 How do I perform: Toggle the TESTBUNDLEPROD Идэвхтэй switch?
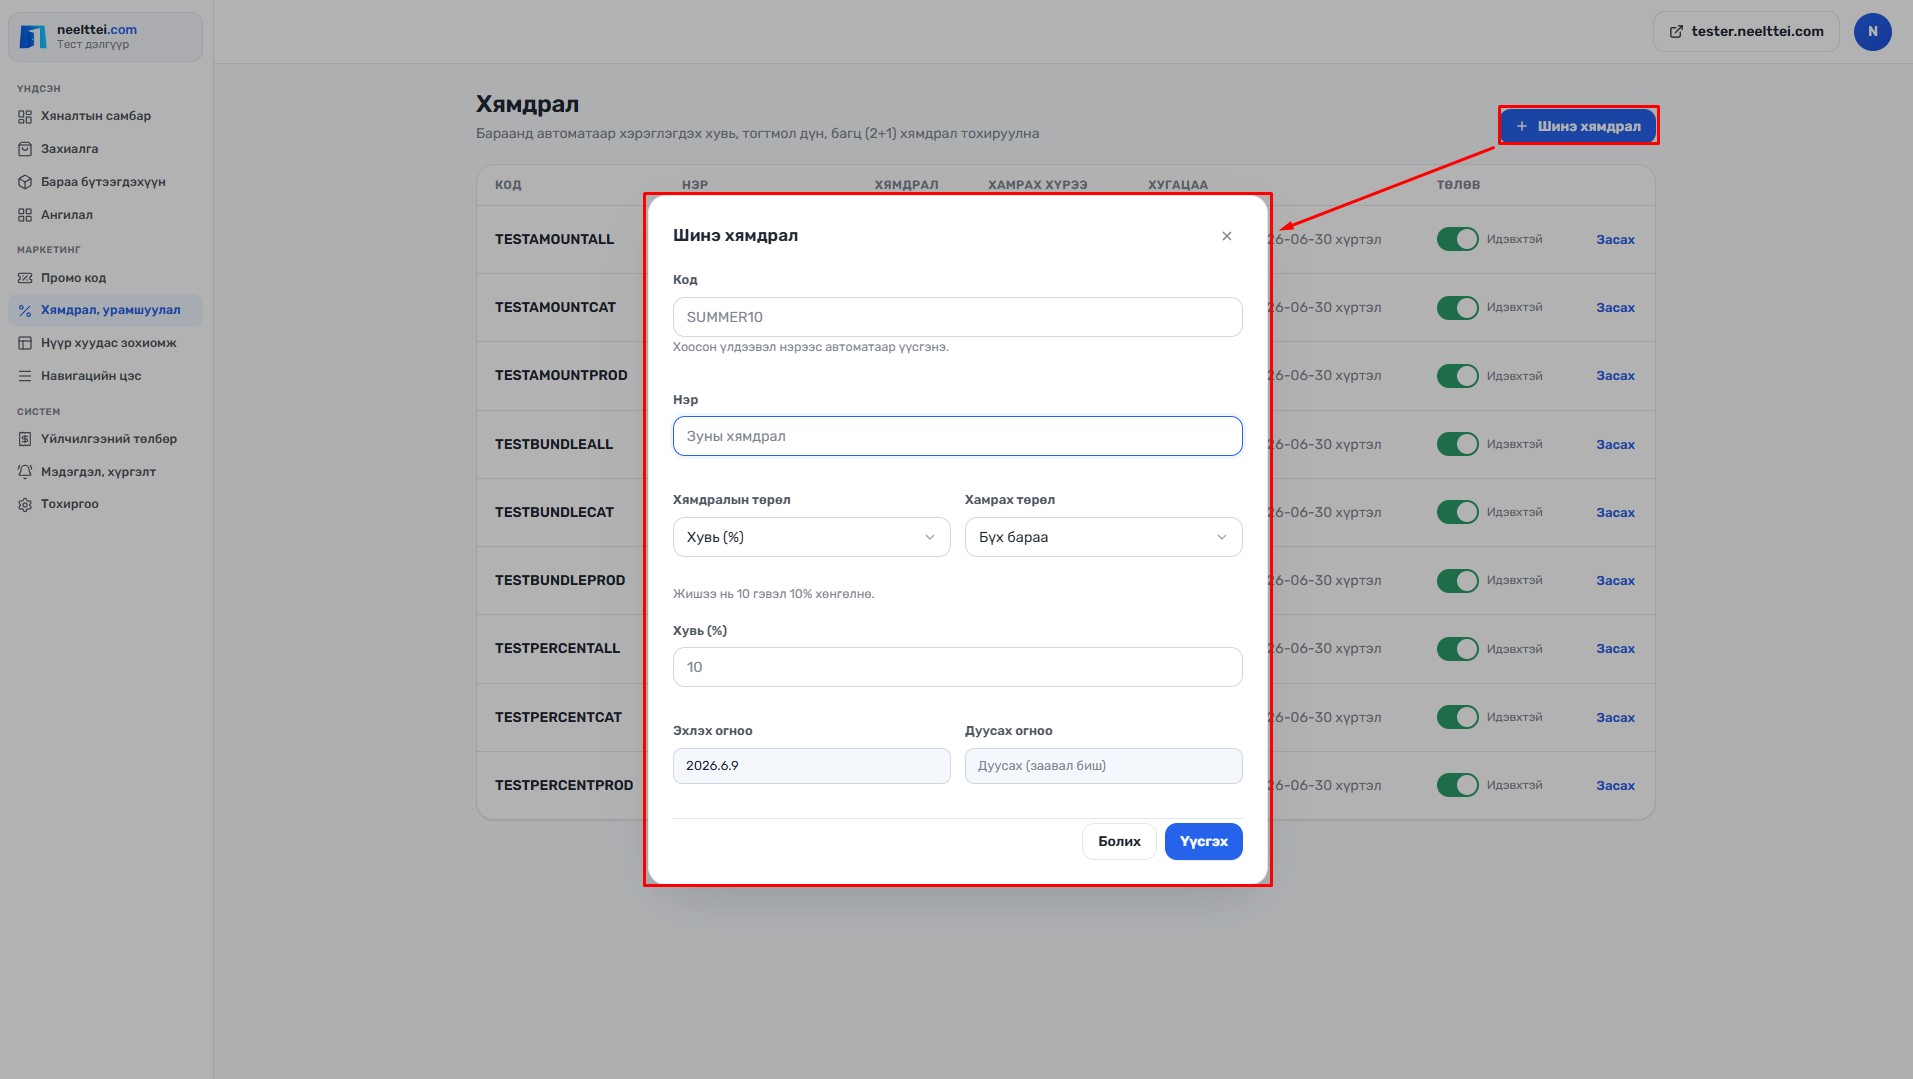1457,580
